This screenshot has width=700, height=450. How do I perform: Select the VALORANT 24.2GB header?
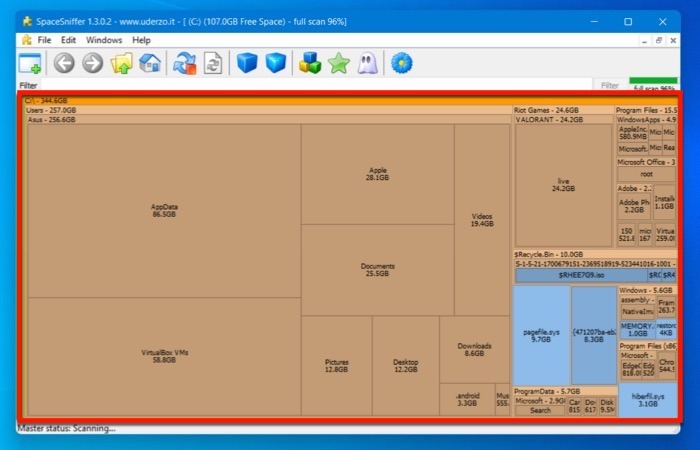click(564, 120)
